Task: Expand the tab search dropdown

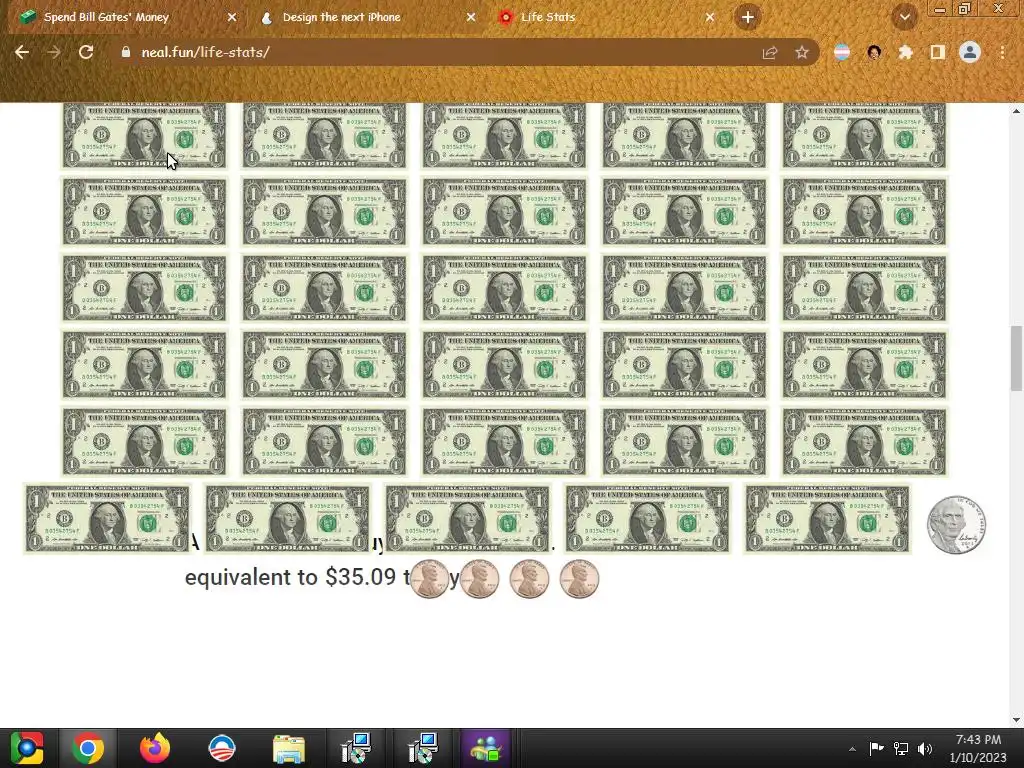Action: click(x=904, y=18)
